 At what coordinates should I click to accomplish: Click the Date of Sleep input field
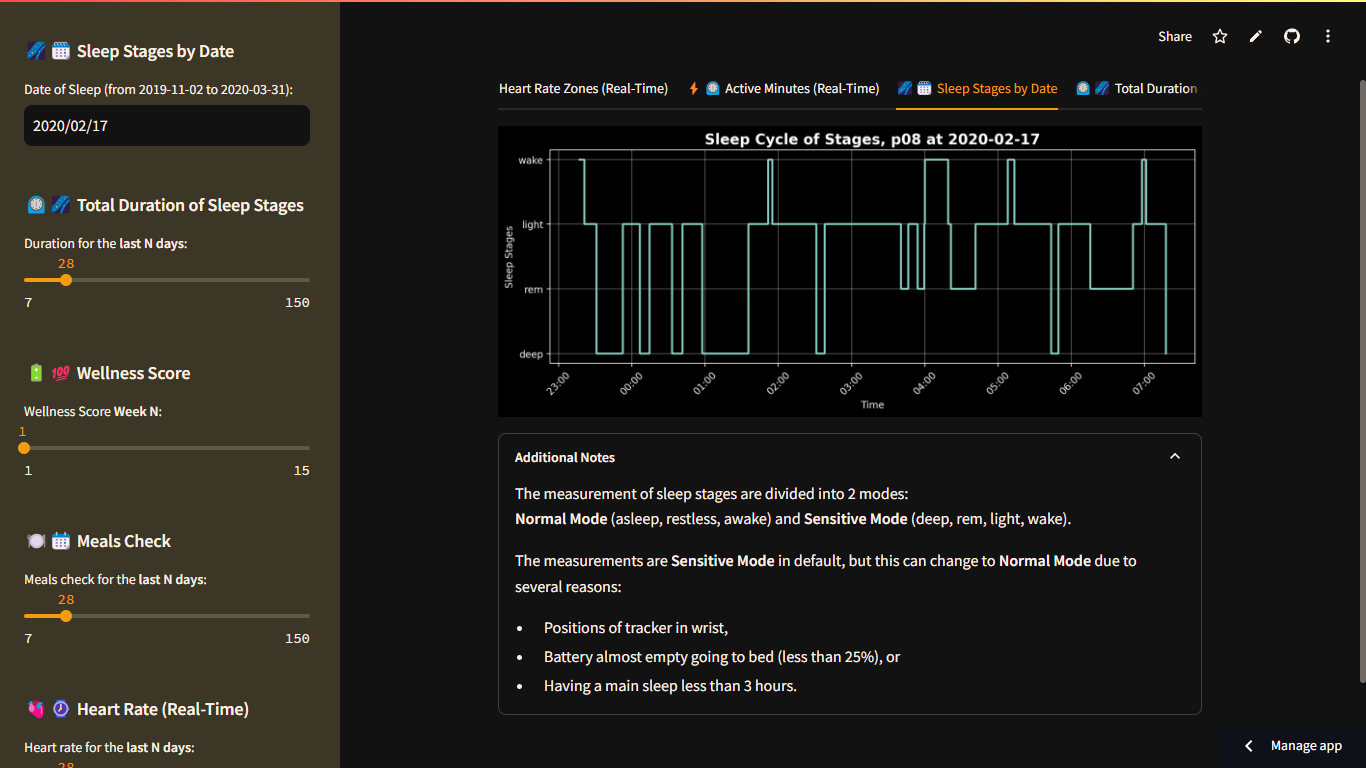point(167,126)
